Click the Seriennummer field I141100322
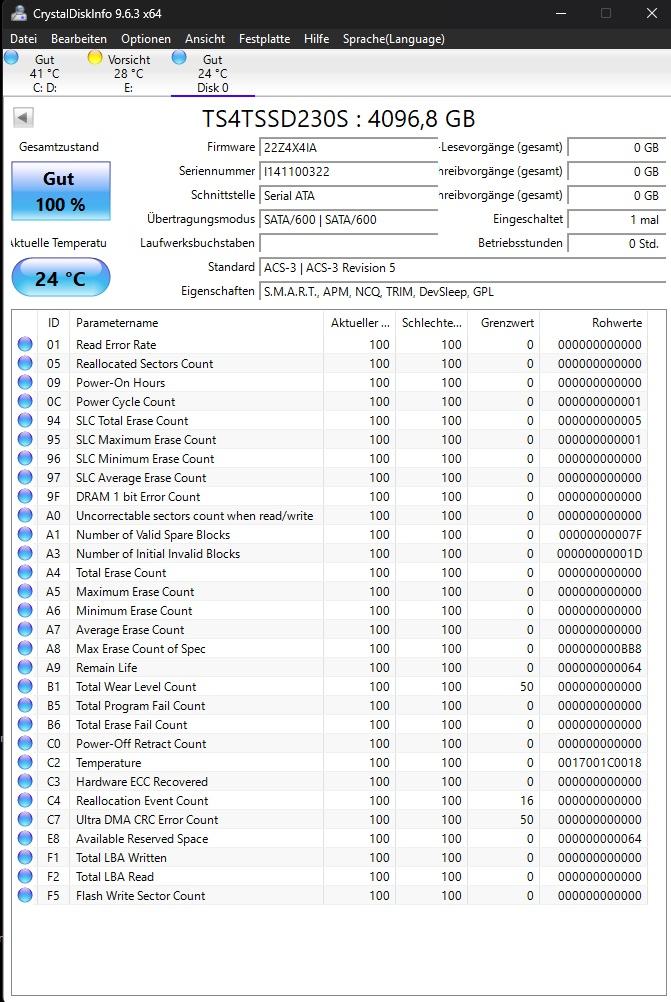Screen dimensions: 671x1002 (348, 171)
